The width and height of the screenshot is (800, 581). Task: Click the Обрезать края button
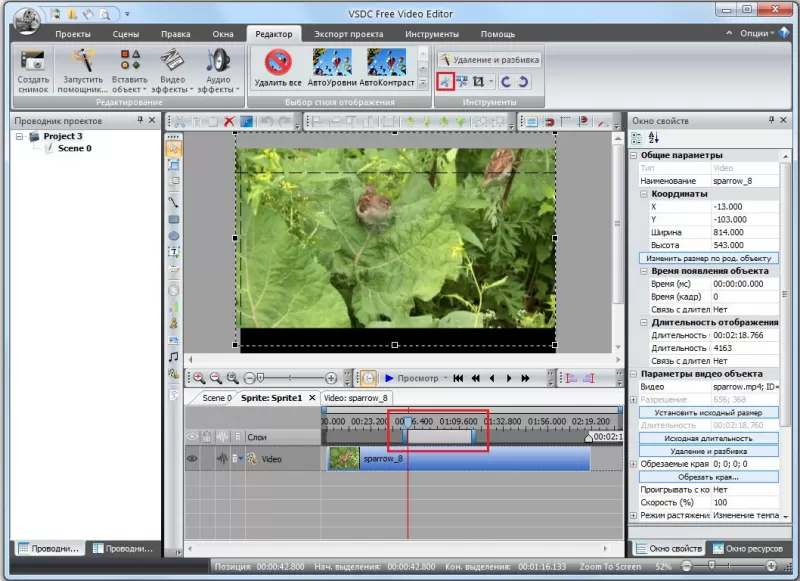click(709, 476)
